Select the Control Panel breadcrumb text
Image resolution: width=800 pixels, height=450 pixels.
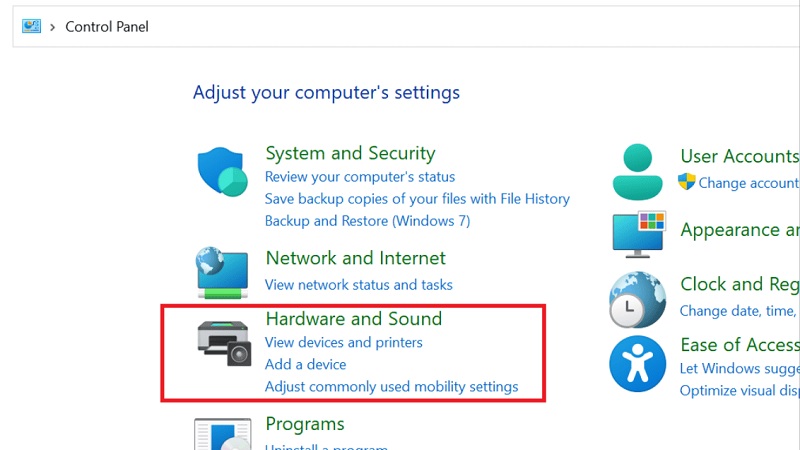[107, 27]
